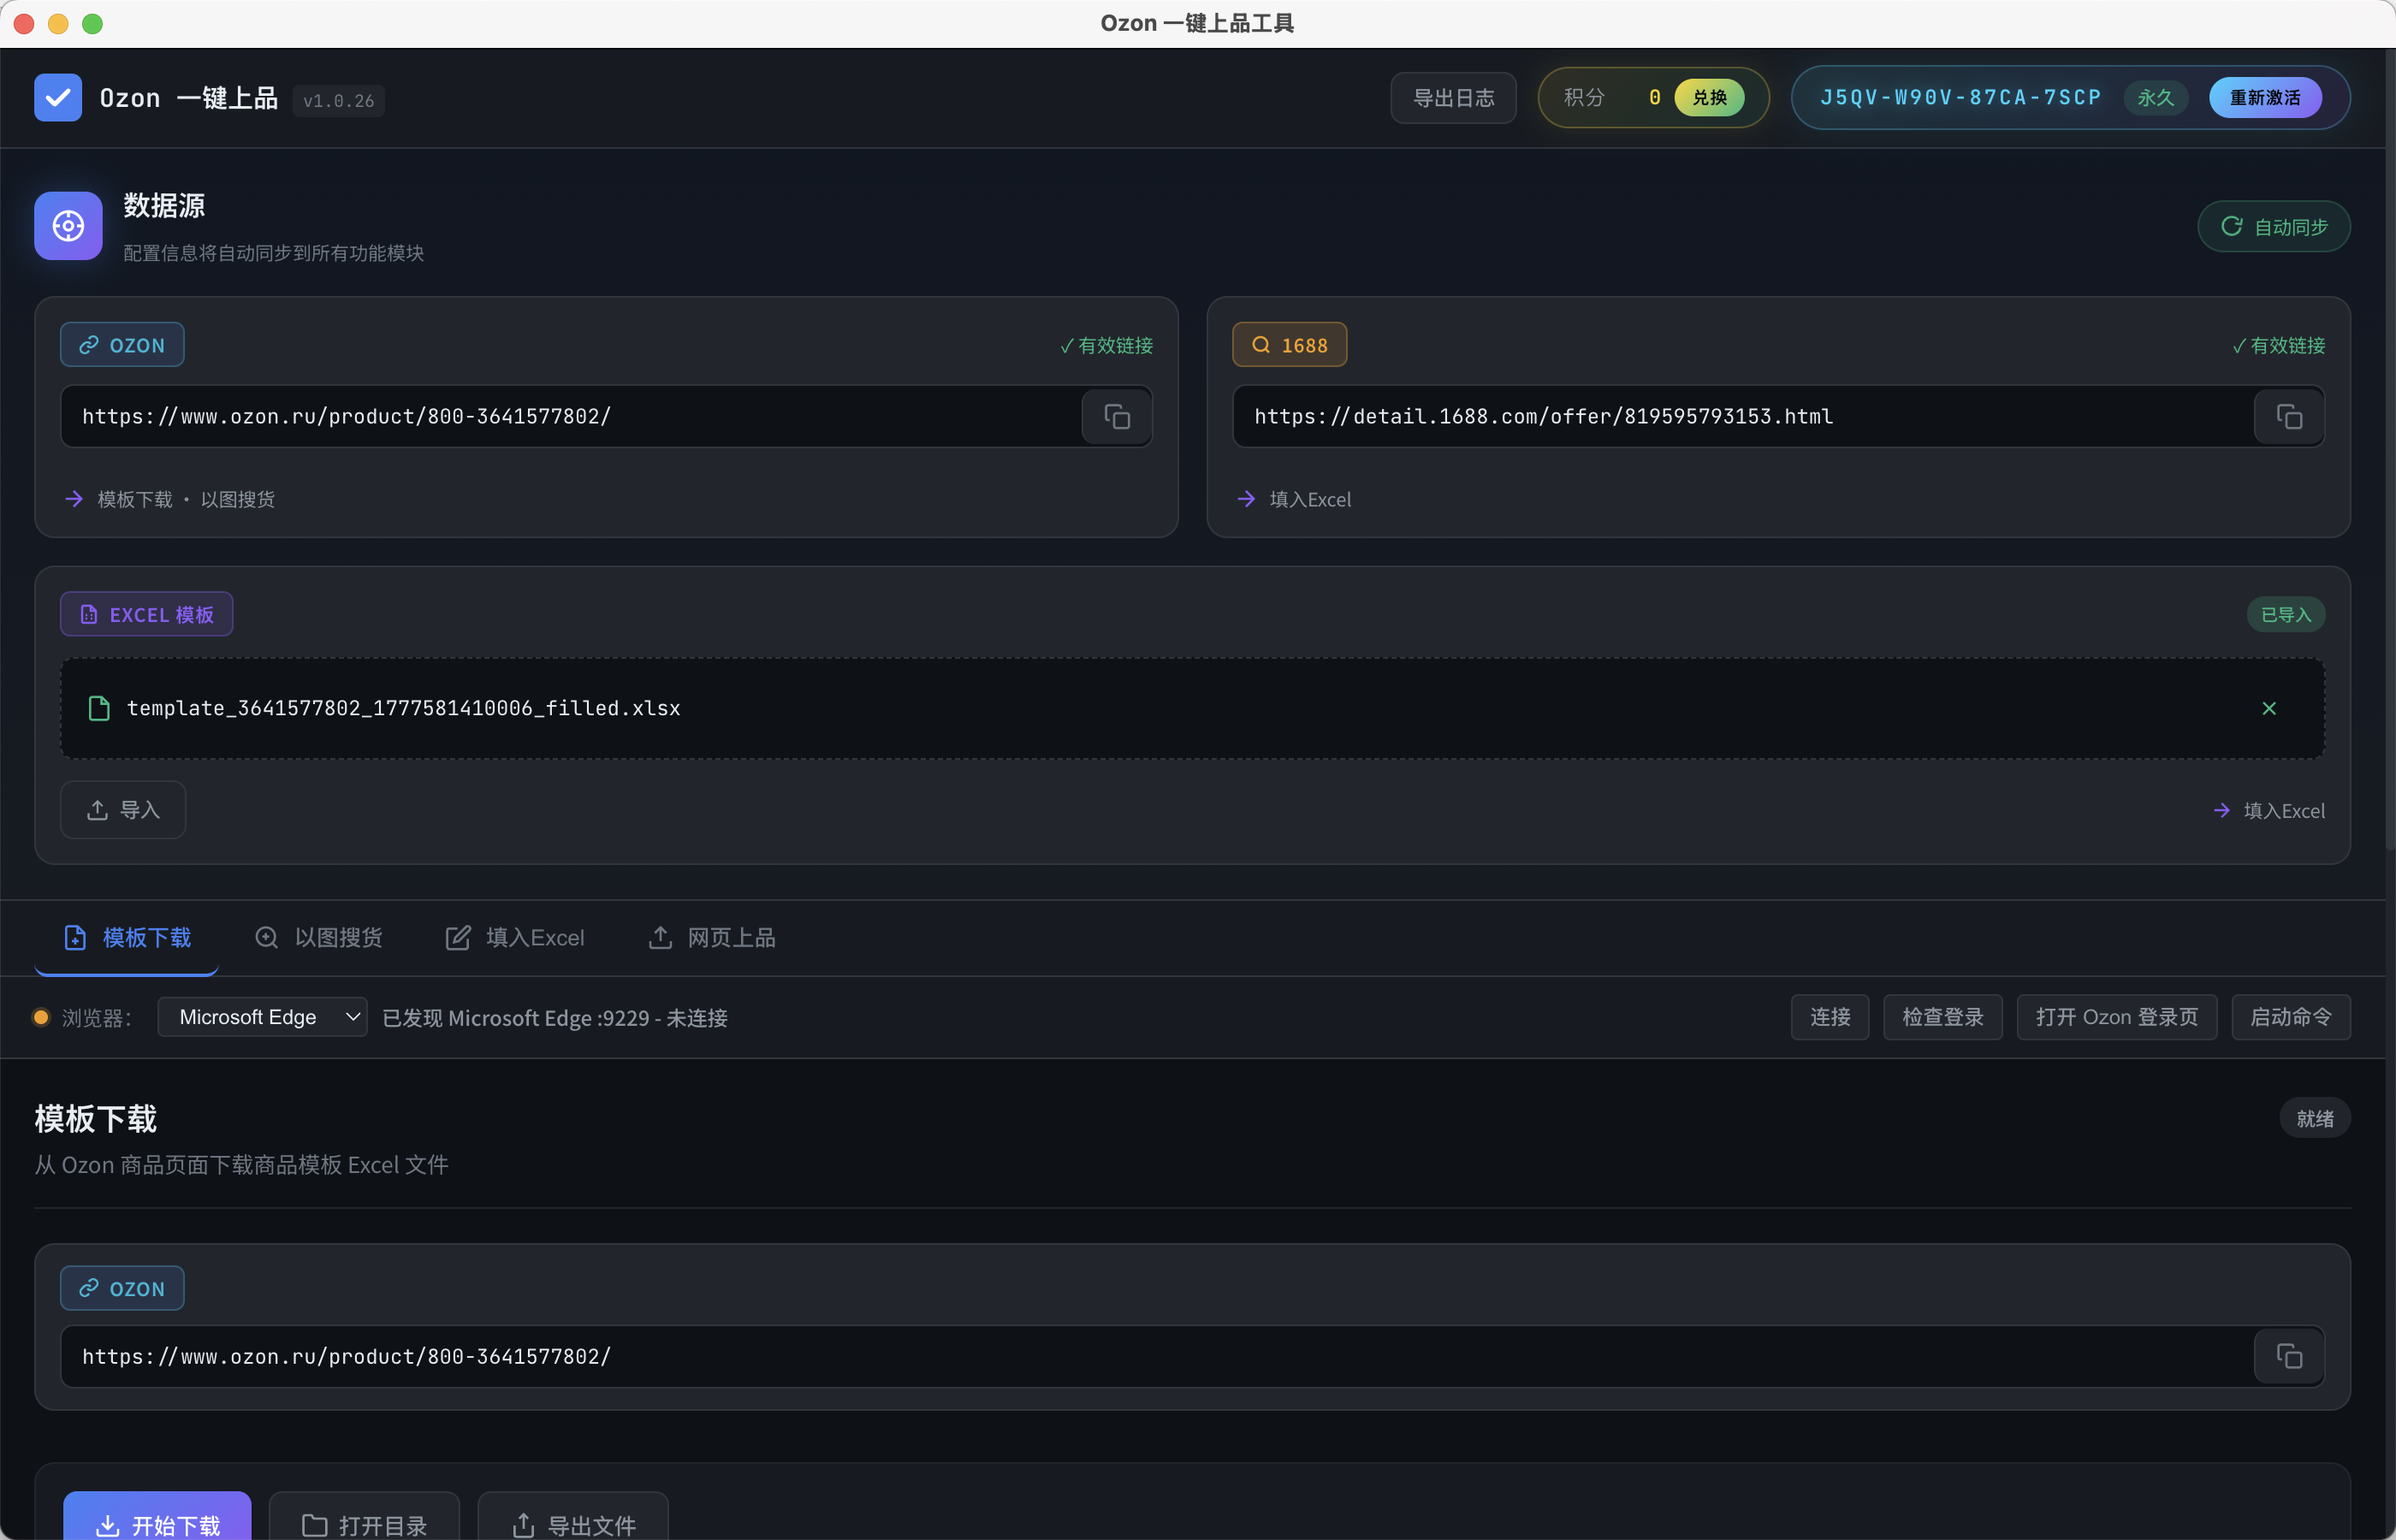This screenshot has width=2396, height=1540.
Task: Click the EXCEL 模板 badge
Action: point(146,614)
